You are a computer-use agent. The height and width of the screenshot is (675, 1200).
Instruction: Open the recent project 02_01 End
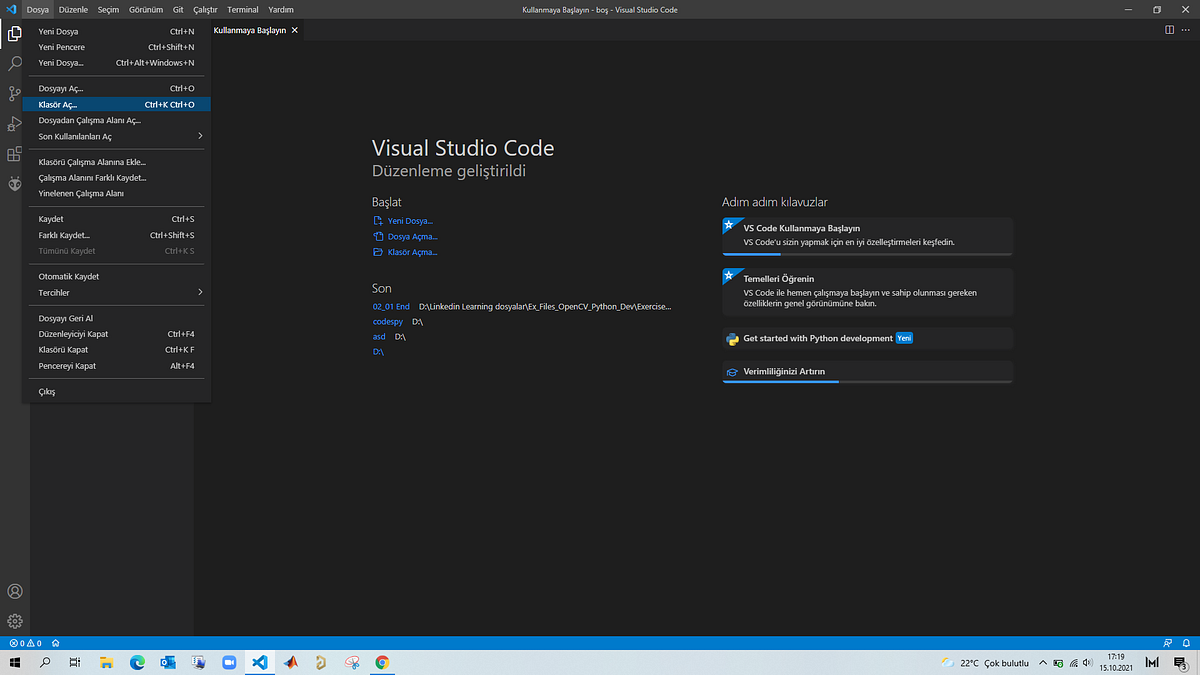(x=390, y=306)
